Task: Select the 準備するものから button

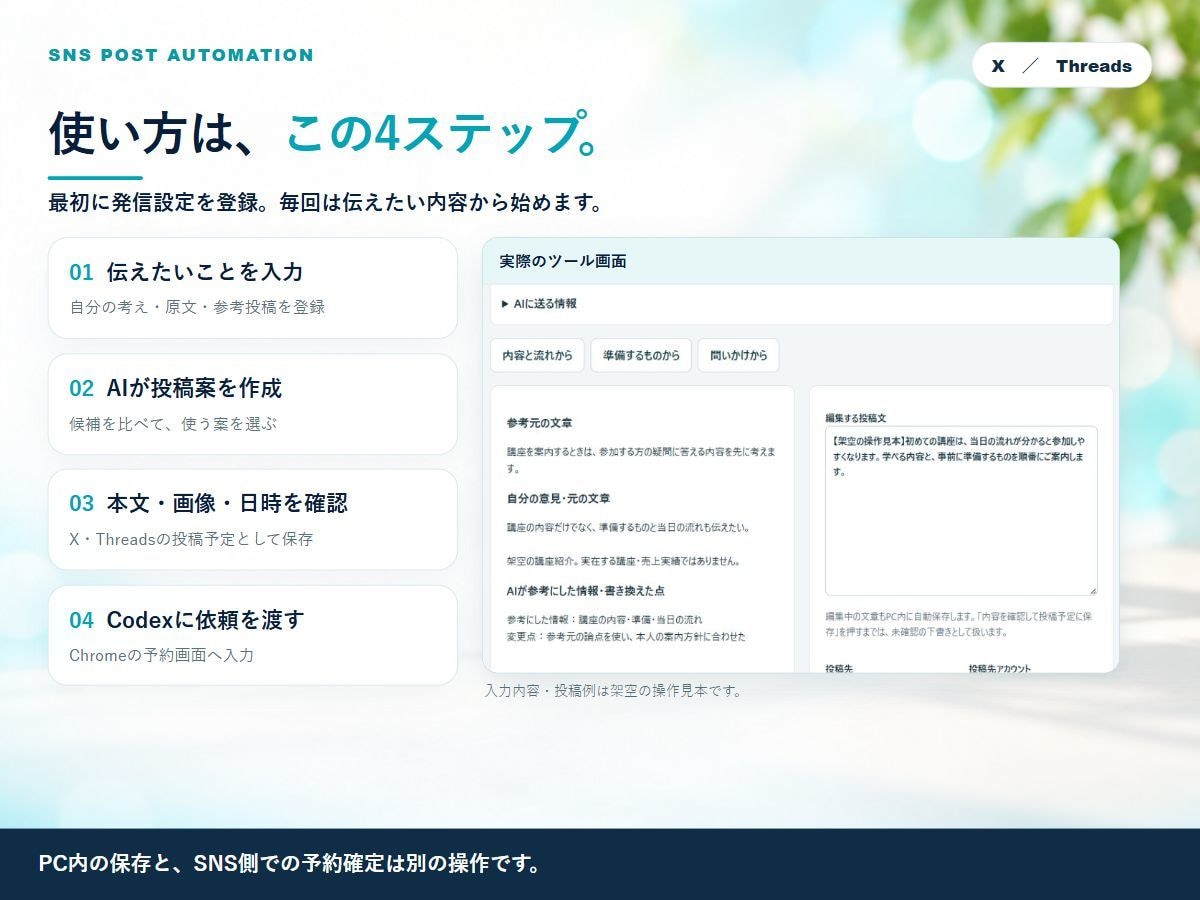Action: (641, 355)
